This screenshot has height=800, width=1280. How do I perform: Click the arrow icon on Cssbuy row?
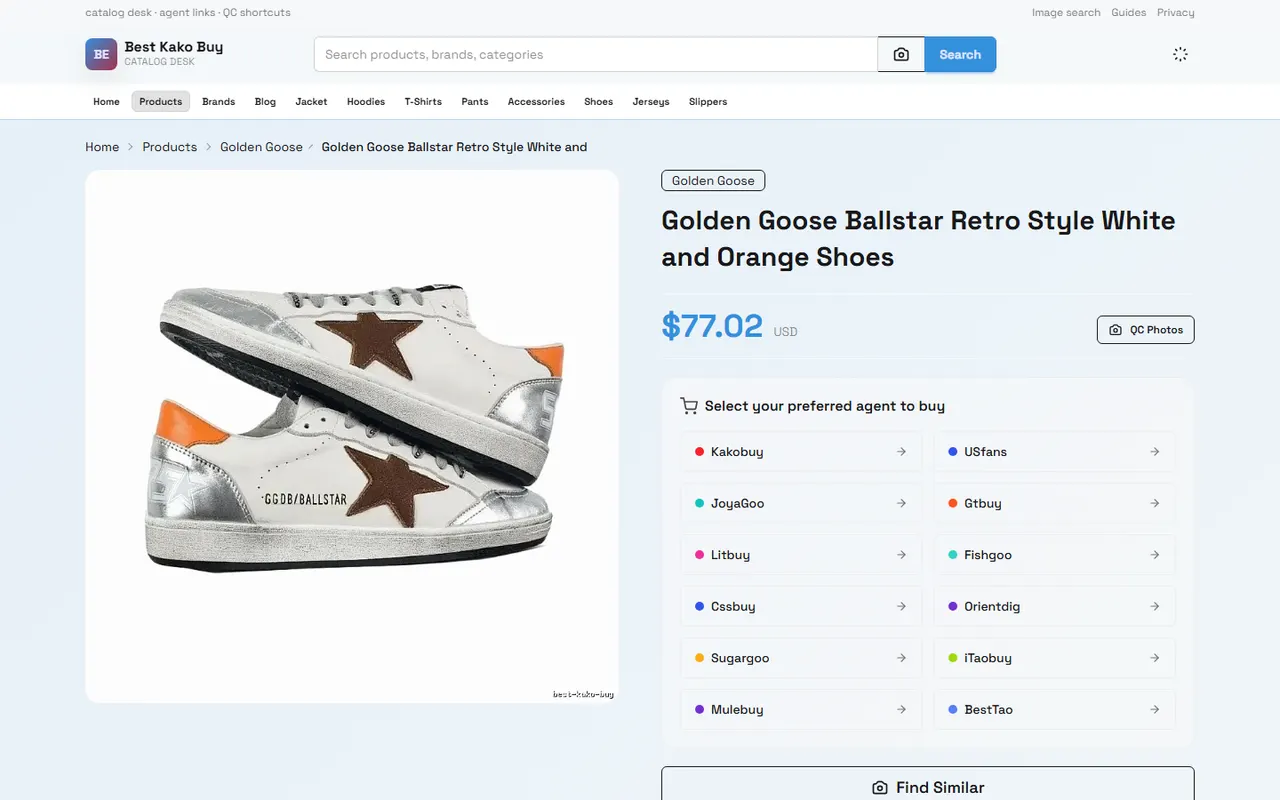click(901, 606)
